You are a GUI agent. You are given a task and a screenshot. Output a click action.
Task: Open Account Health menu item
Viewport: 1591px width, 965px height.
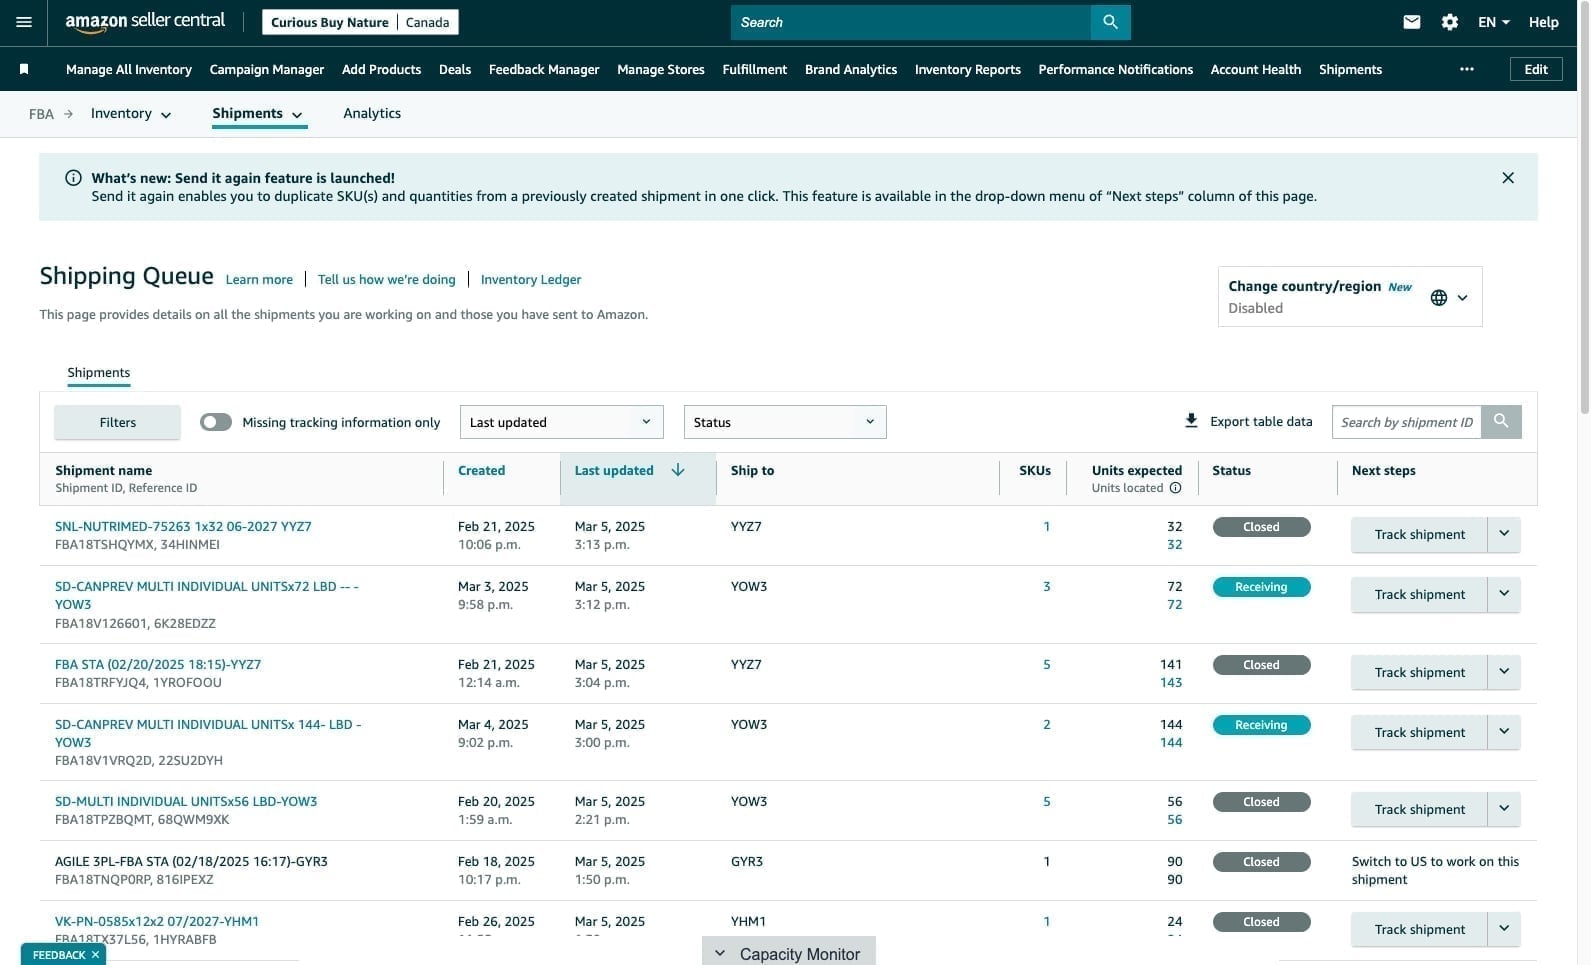tap(1256, 69)
